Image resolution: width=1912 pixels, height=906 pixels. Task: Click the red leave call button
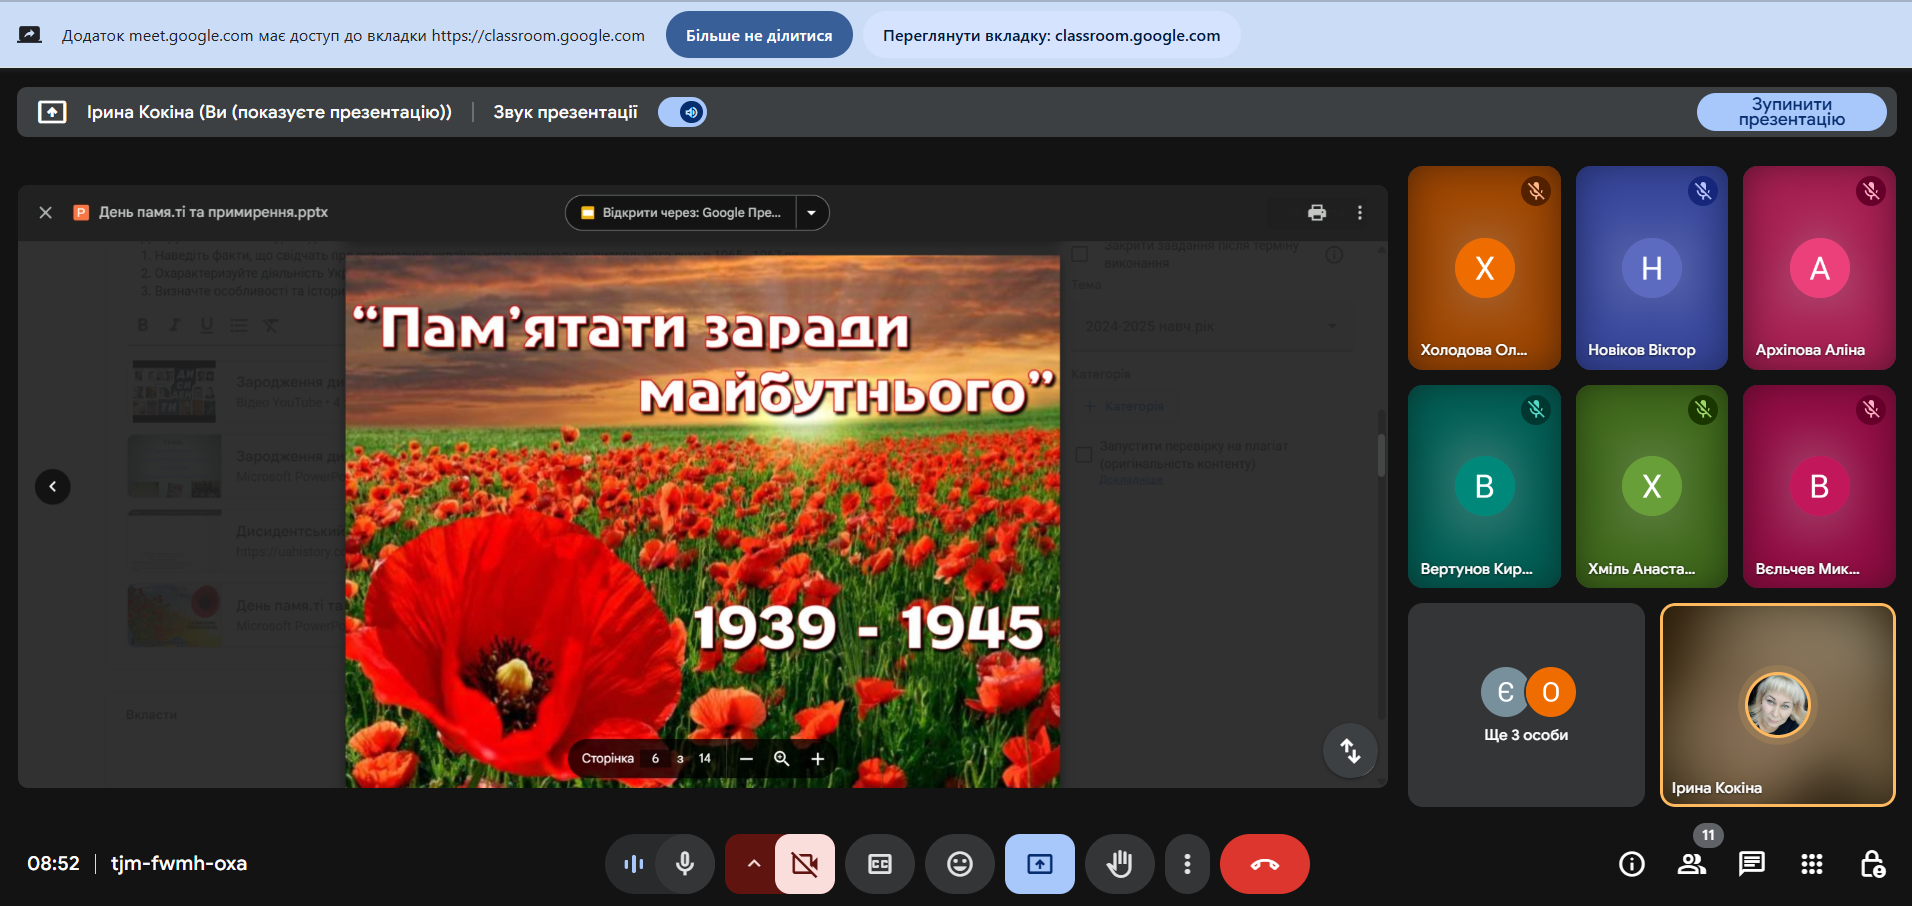(x=1264, y=864)
